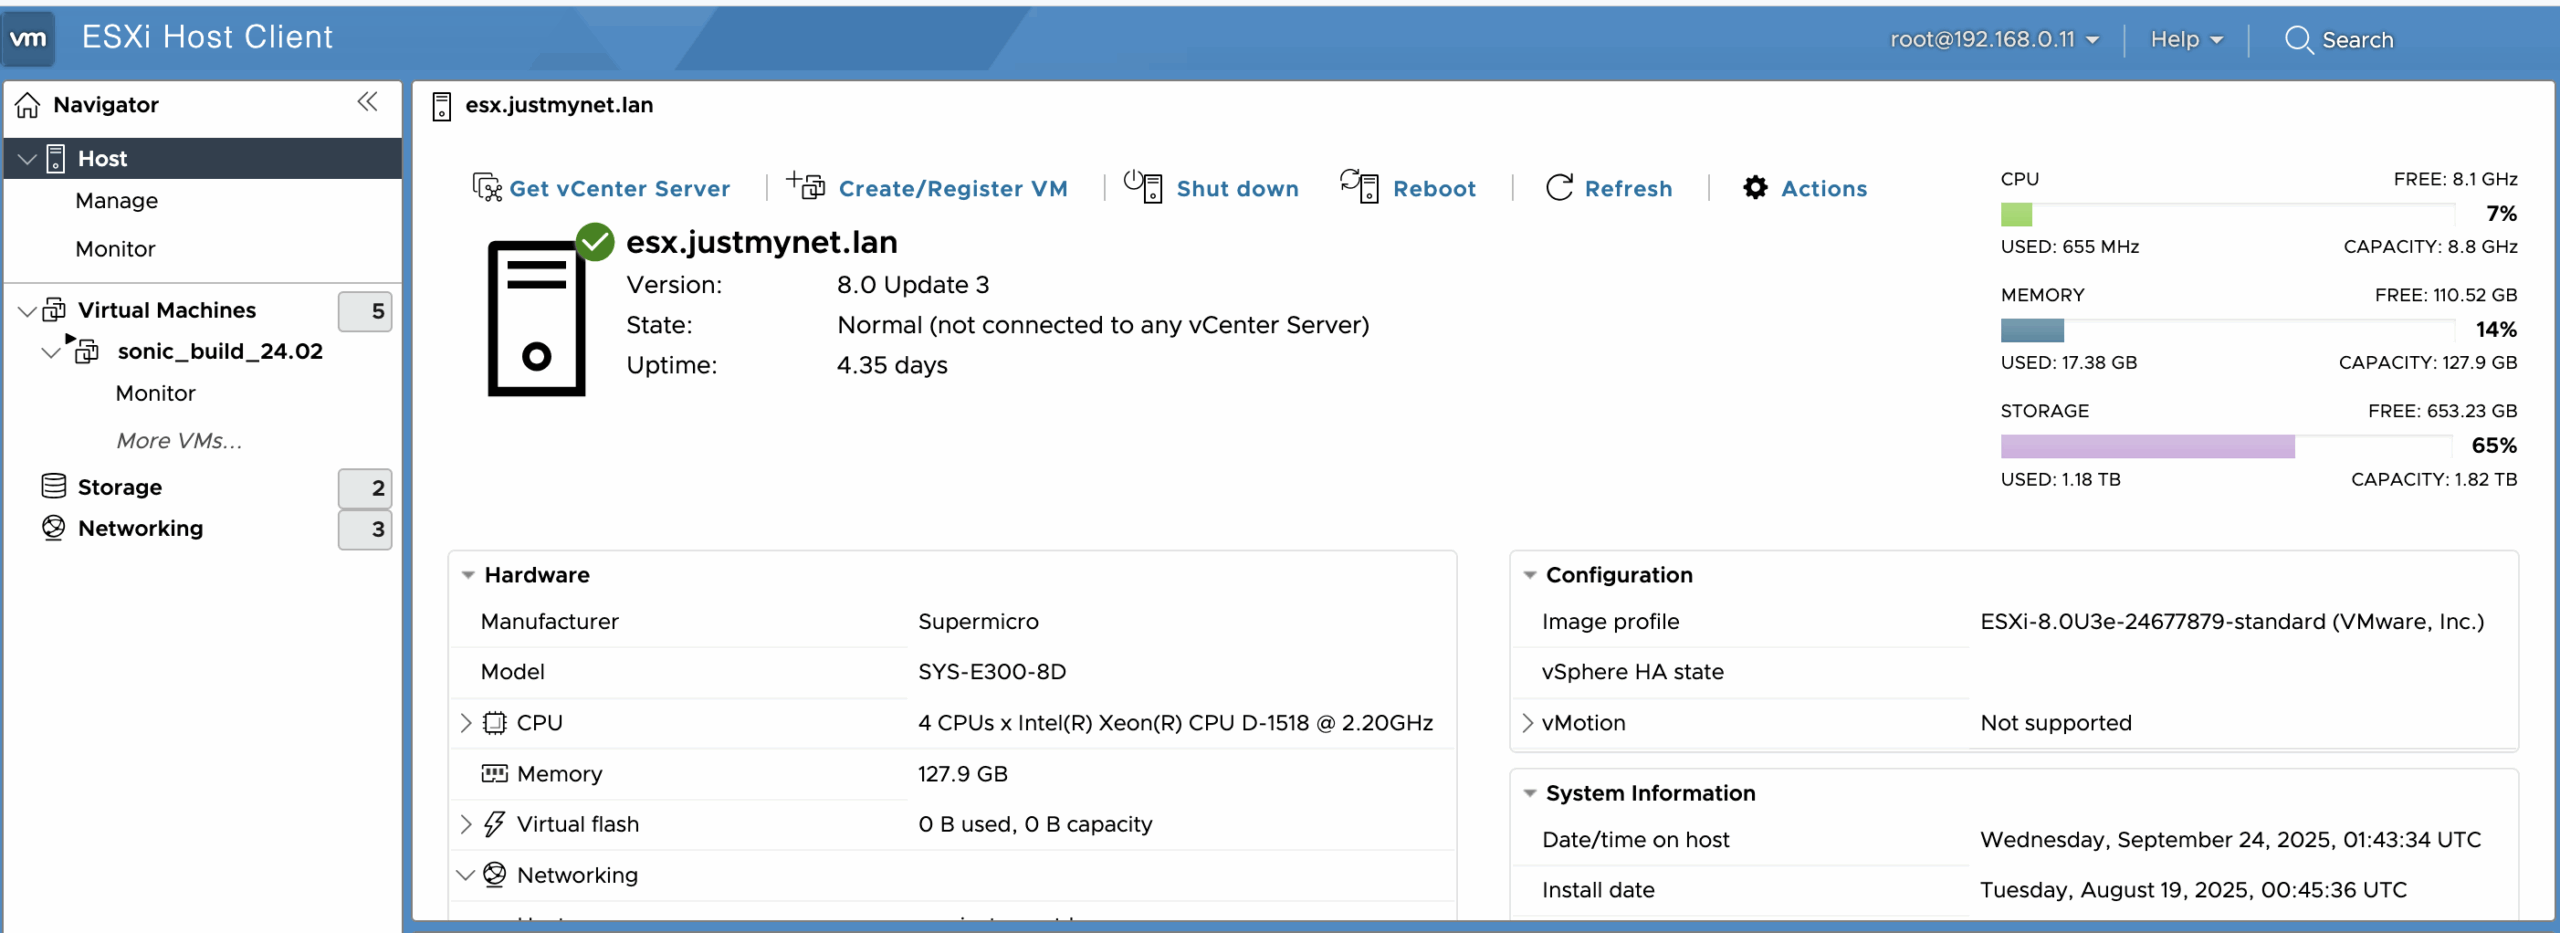Open the root@192.168.0.11 user dropdown
Viewport: 2560px width, 933px height.
point(1993,40)
